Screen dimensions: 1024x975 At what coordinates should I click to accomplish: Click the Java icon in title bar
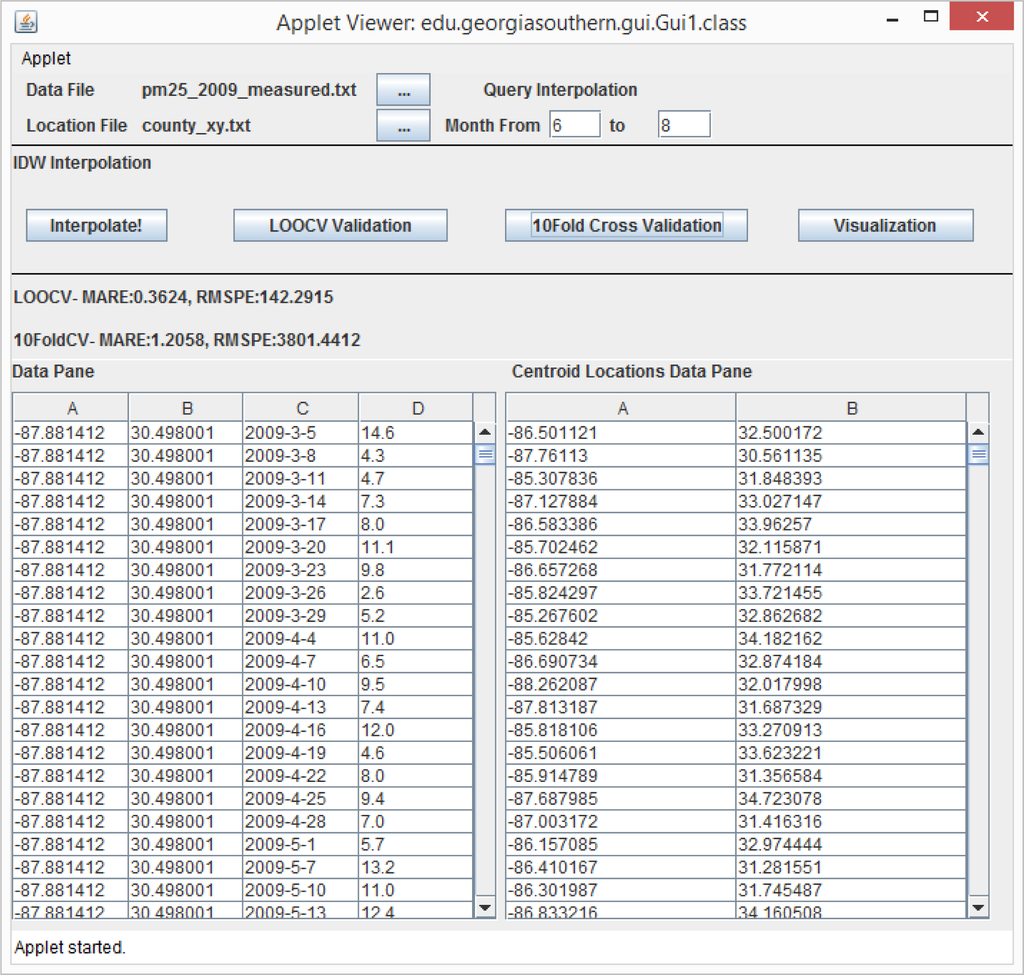click(x=27, y=21)
